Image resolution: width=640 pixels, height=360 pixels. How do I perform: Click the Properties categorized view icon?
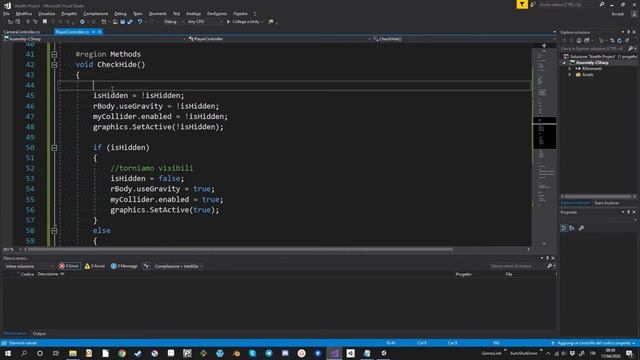564,228
